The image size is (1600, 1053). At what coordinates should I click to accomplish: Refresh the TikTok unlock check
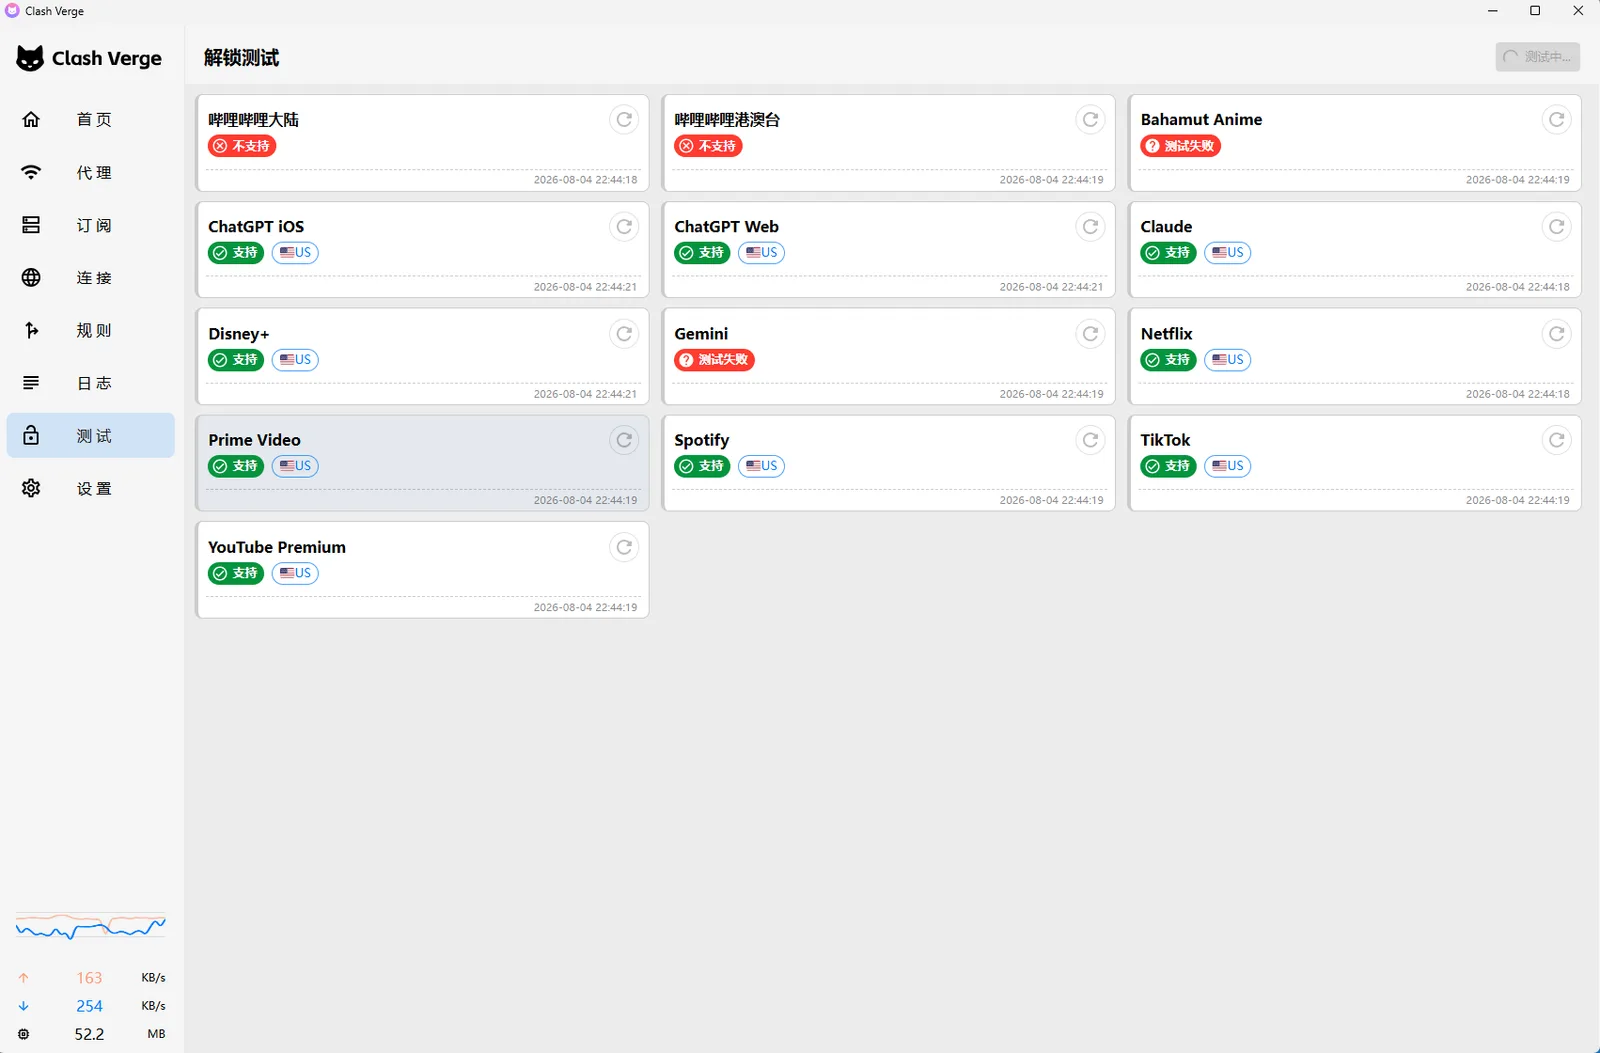click(1557, 440)
